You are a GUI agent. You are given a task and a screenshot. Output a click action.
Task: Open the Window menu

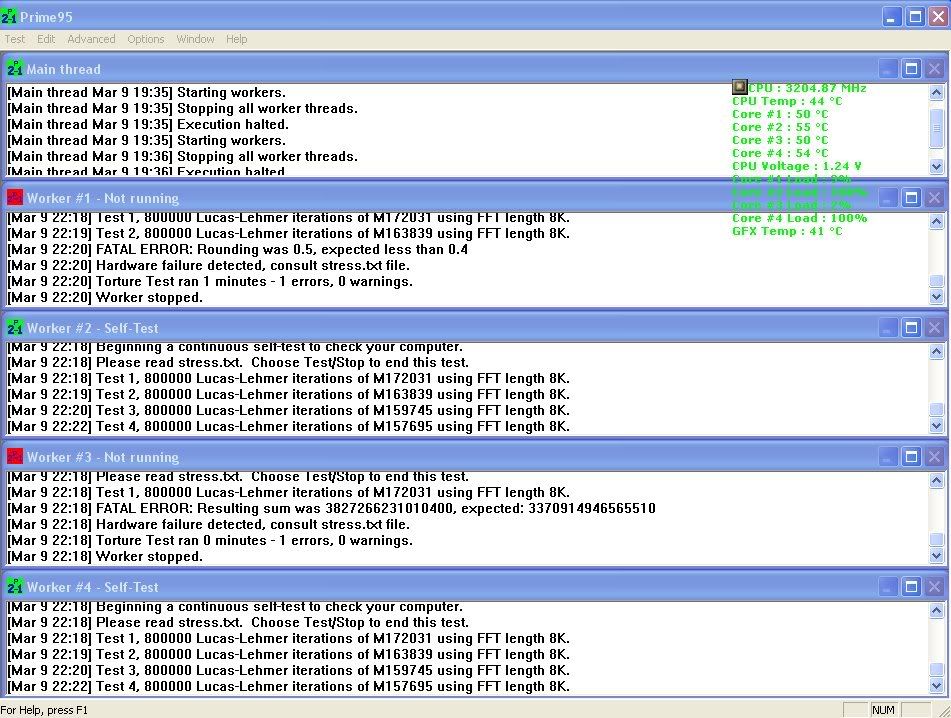point(195,39)
